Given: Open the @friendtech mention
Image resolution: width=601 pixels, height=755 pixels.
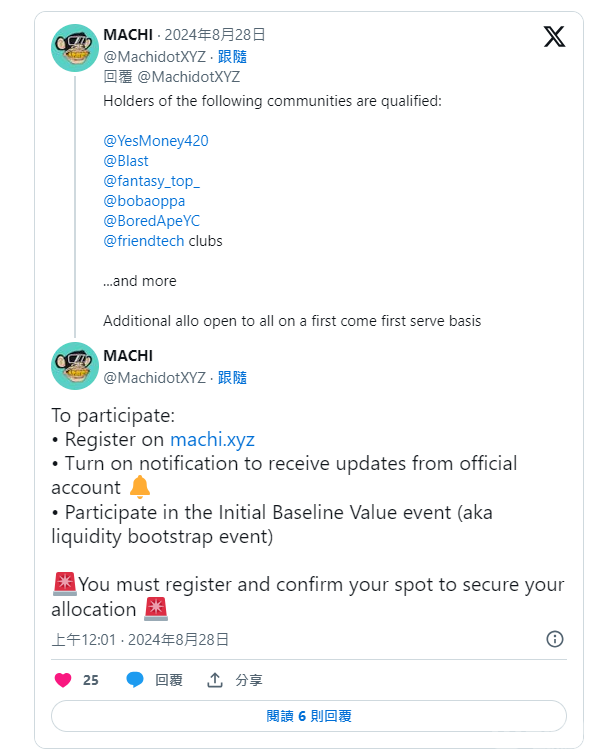Looking at the screenshot, I should (x=144, y=241).
